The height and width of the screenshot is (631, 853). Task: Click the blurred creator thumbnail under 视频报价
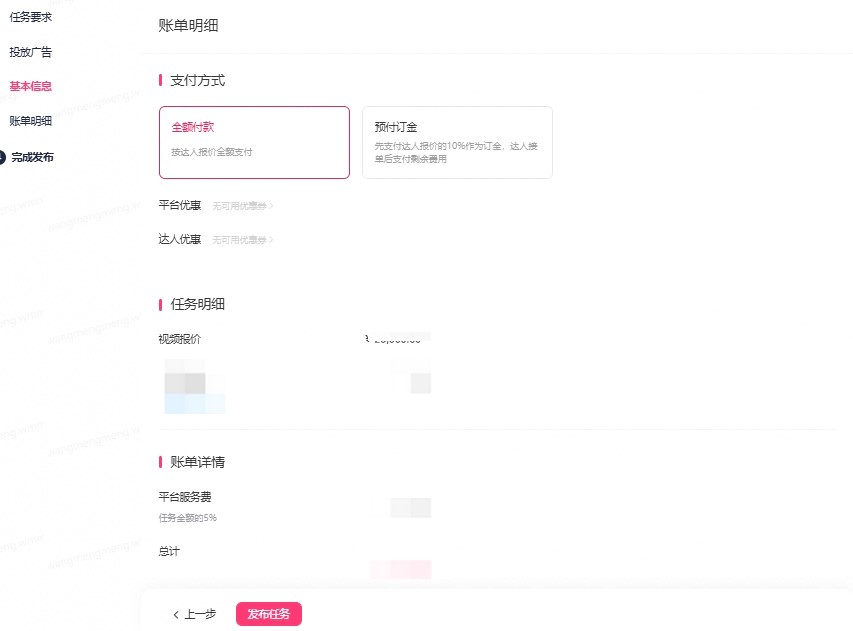[194, 386]
